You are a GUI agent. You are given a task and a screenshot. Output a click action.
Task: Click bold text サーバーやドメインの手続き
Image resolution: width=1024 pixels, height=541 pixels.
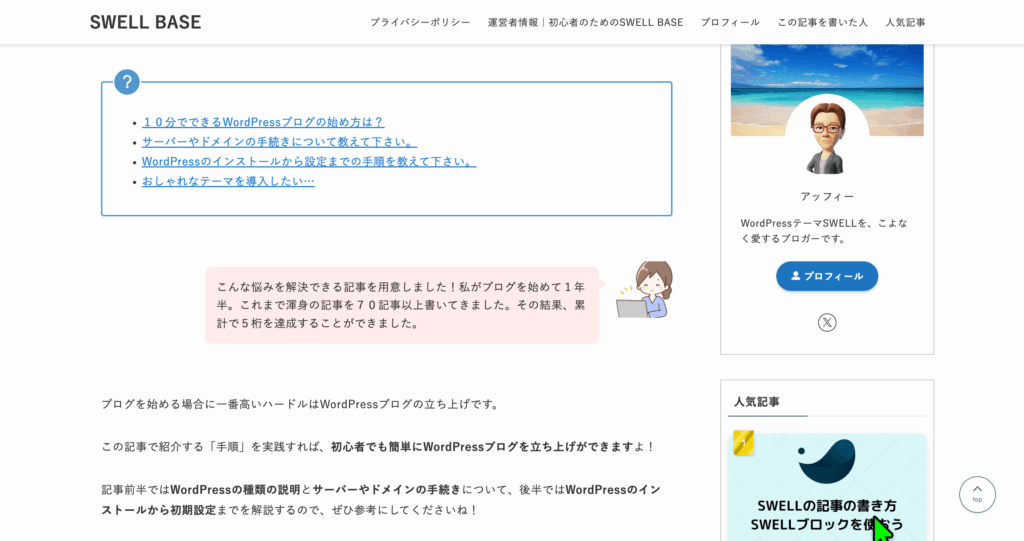coord(387,489)
